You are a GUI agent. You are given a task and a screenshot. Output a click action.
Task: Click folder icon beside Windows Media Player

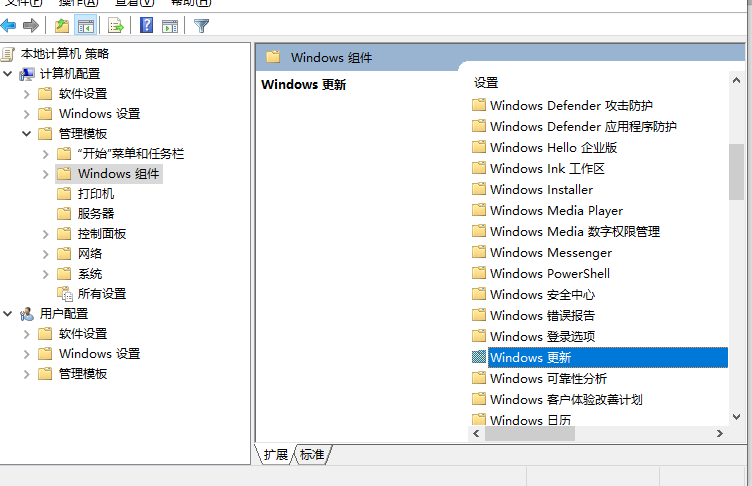pyautogui.click(x=479, y=210)
